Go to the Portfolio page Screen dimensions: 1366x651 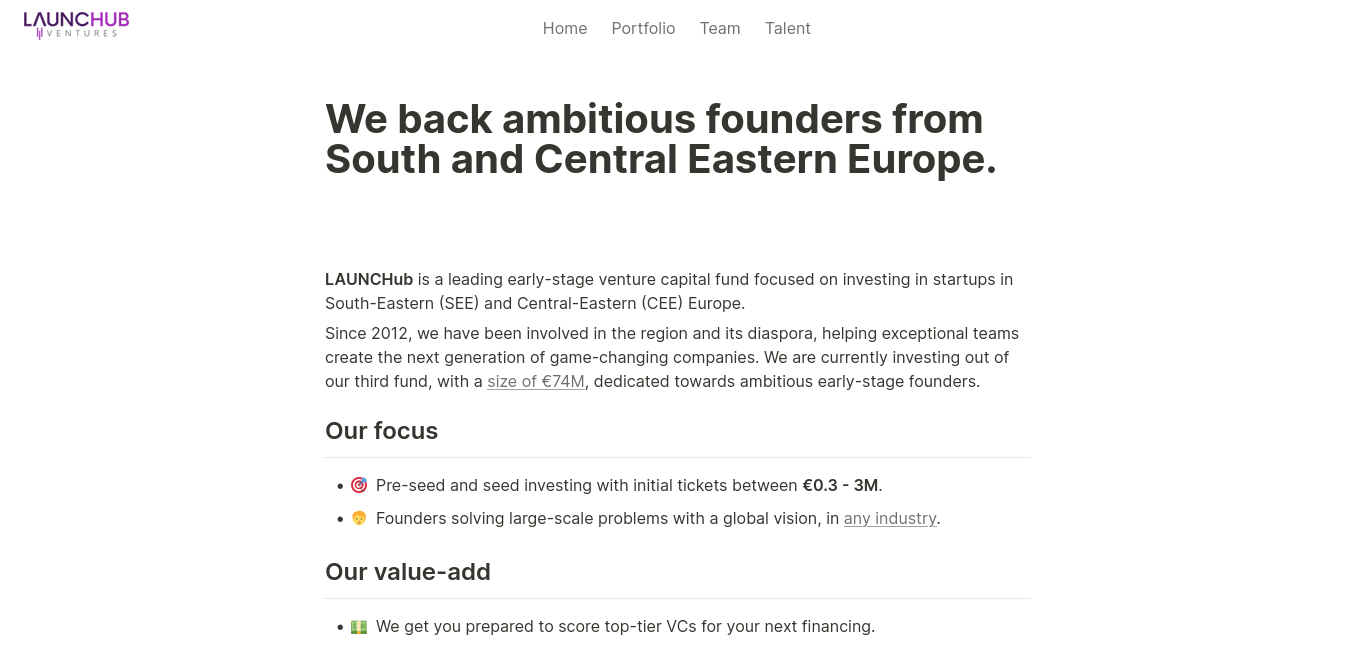[x=643, y=28]
